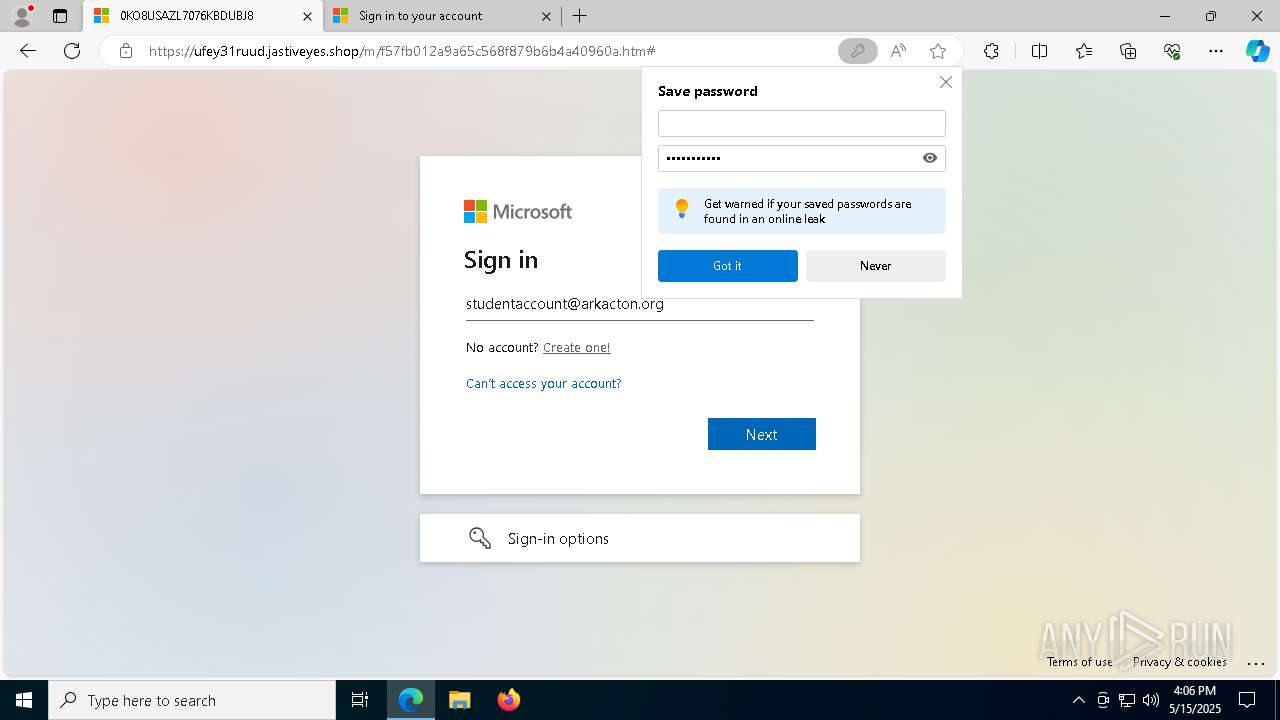Image resolution: width=1280 pixels, height=720 pixels.
Task: Open clock showing 4:06 PM
Action: (x=1194, y=700)
